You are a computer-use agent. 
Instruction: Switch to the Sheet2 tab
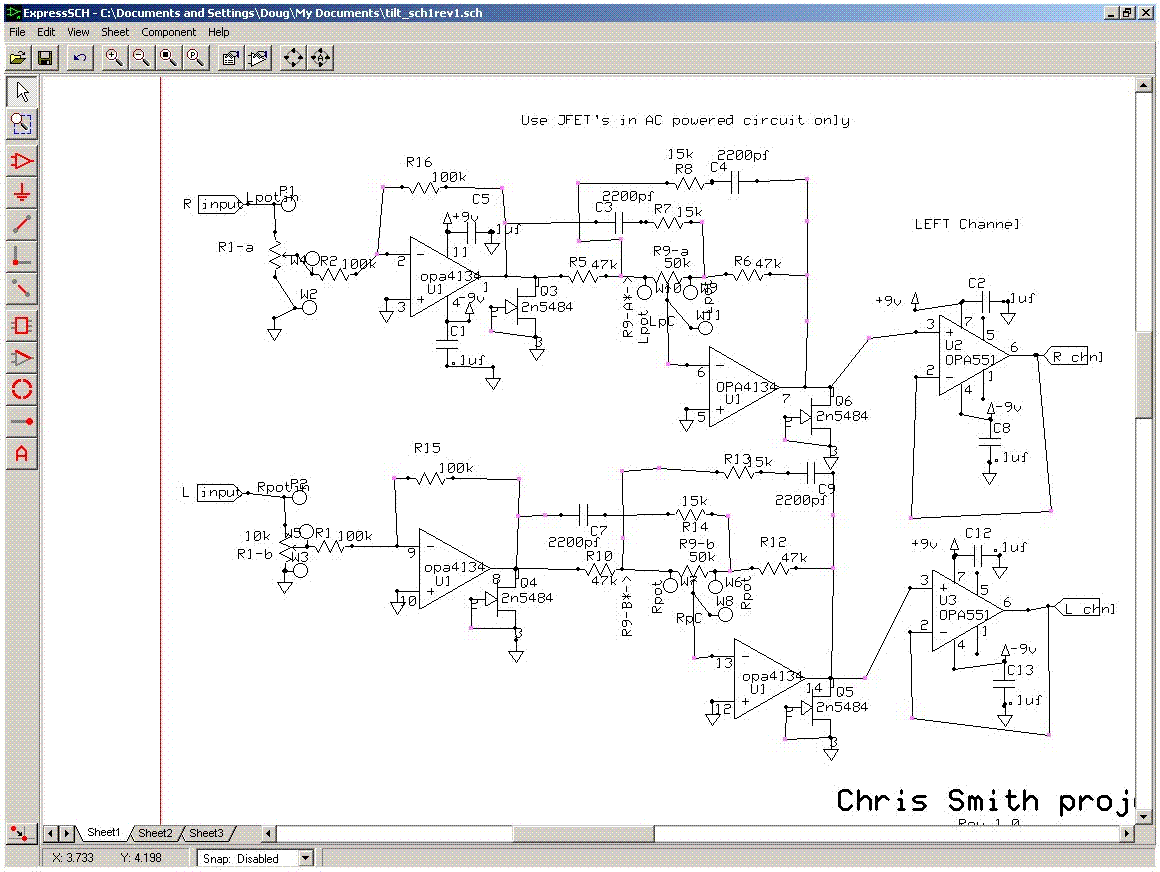pos(155,833)
